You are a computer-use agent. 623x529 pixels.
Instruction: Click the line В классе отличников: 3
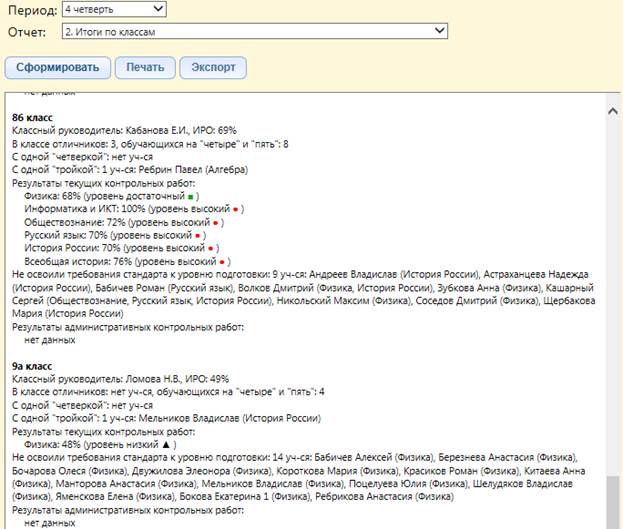click(x=150, y=144)
